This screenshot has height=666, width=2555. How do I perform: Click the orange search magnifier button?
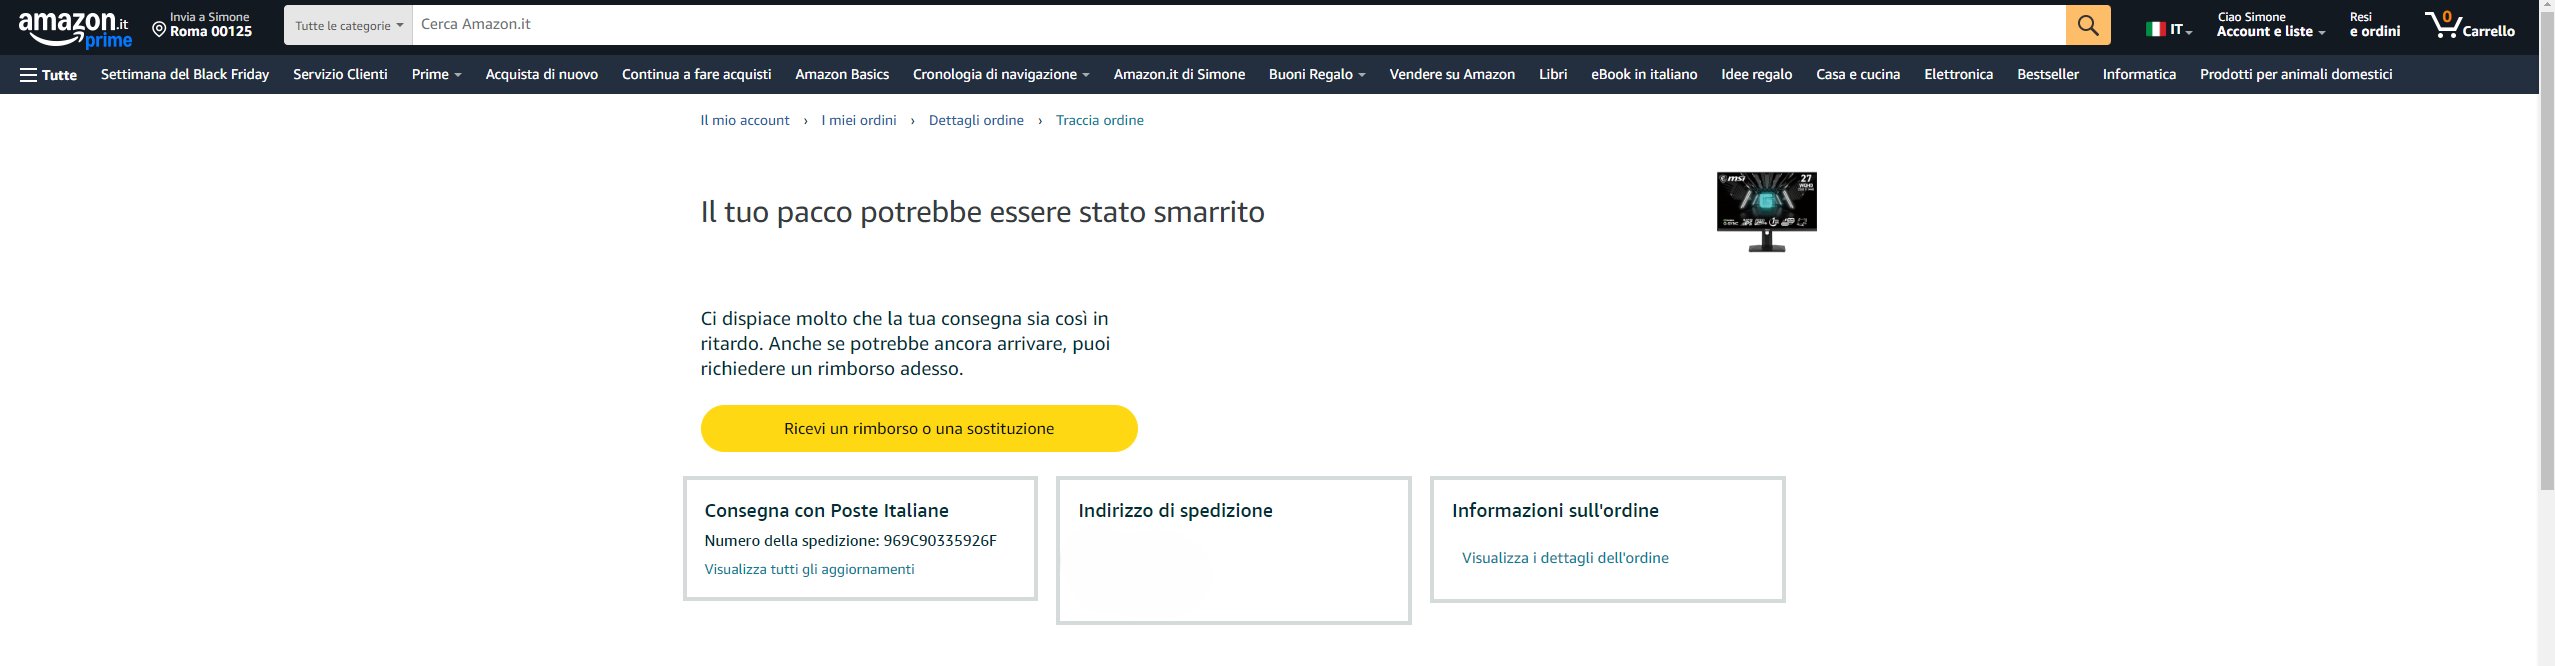coord(2088,25)
